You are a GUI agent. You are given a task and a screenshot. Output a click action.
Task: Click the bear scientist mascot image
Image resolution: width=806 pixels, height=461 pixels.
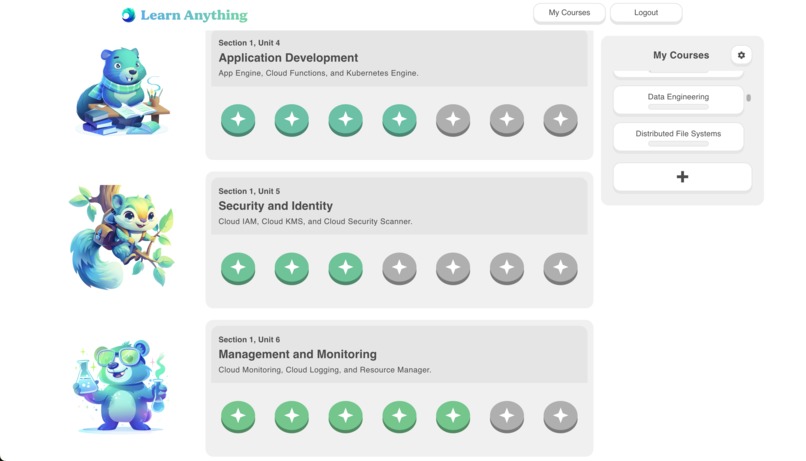coord(120,385)
